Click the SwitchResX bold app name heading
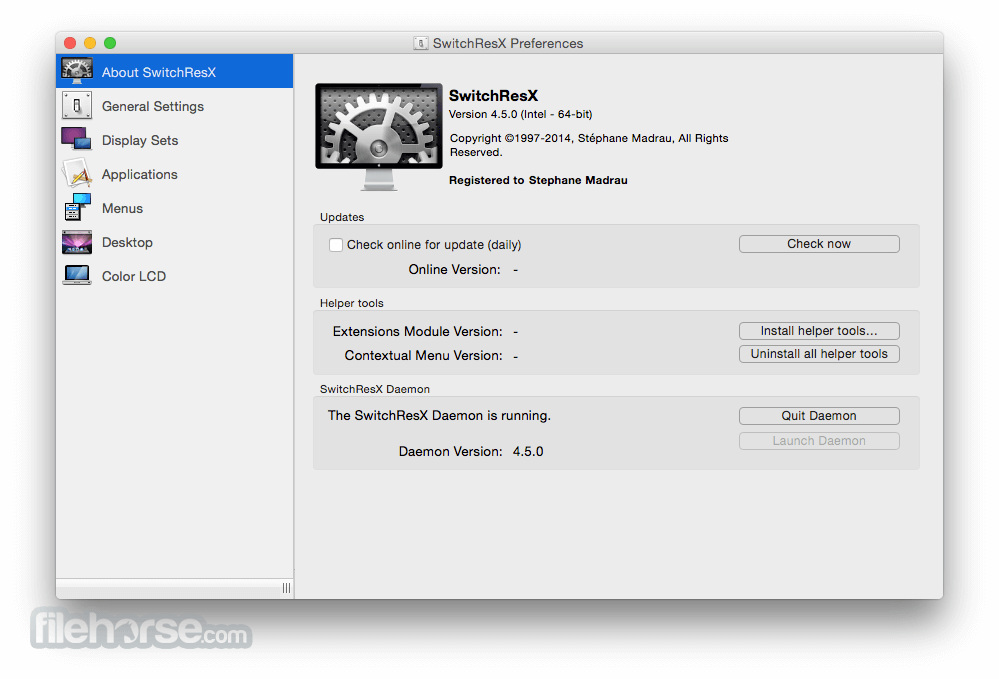The image size is (999, 679). 494,96
